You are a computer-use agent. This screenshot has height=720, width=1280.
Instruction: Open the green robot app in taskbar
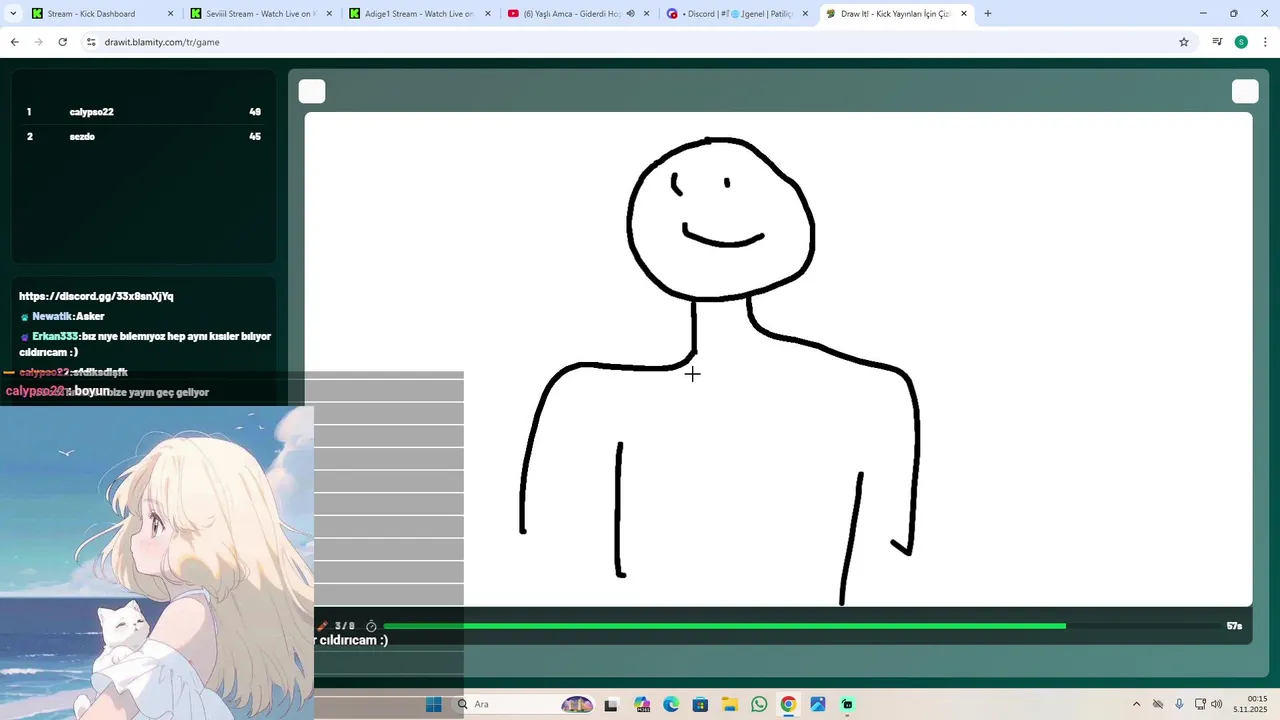pyautogui.click(x=847, y=704)
